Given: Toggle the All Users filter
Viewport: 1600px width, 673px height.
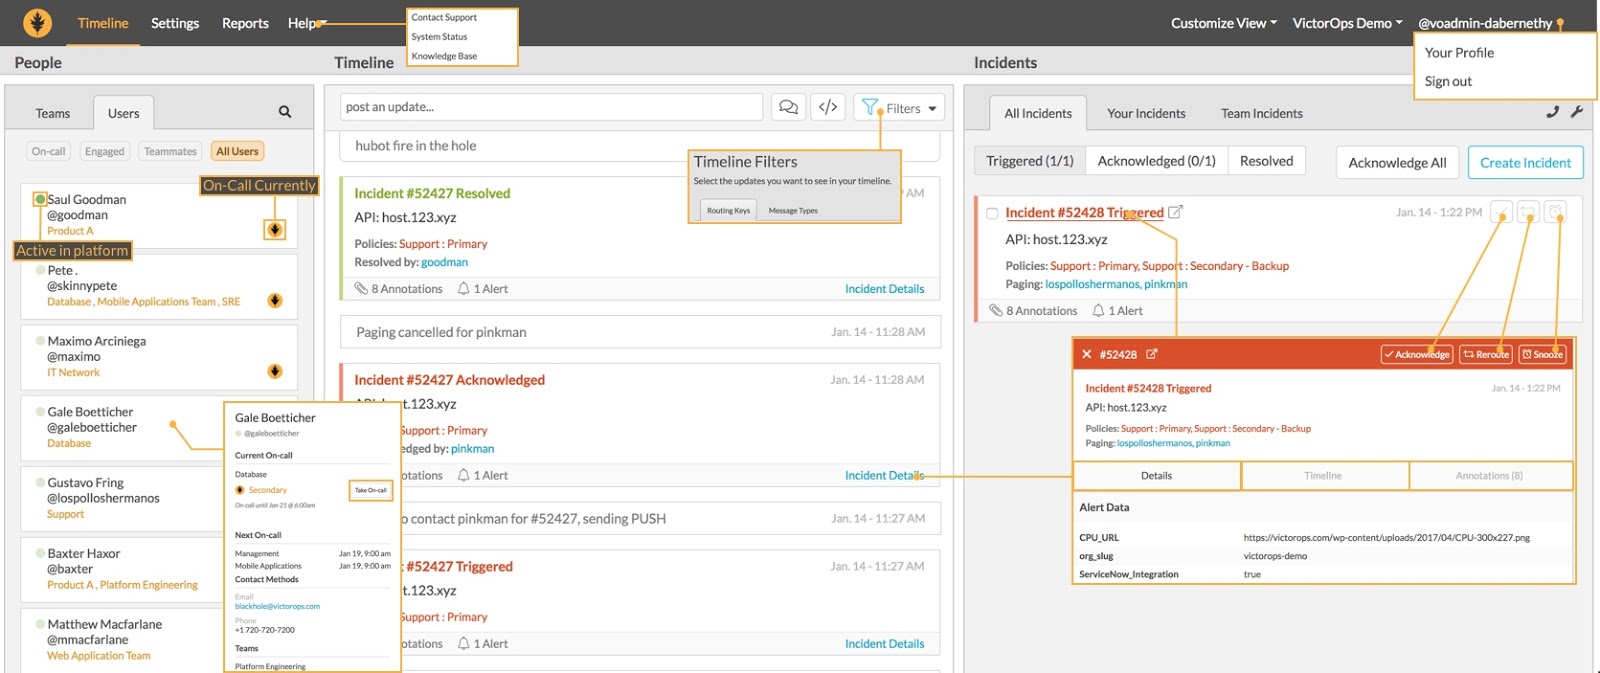Looking at the screenshot, I should click(237, 151).
